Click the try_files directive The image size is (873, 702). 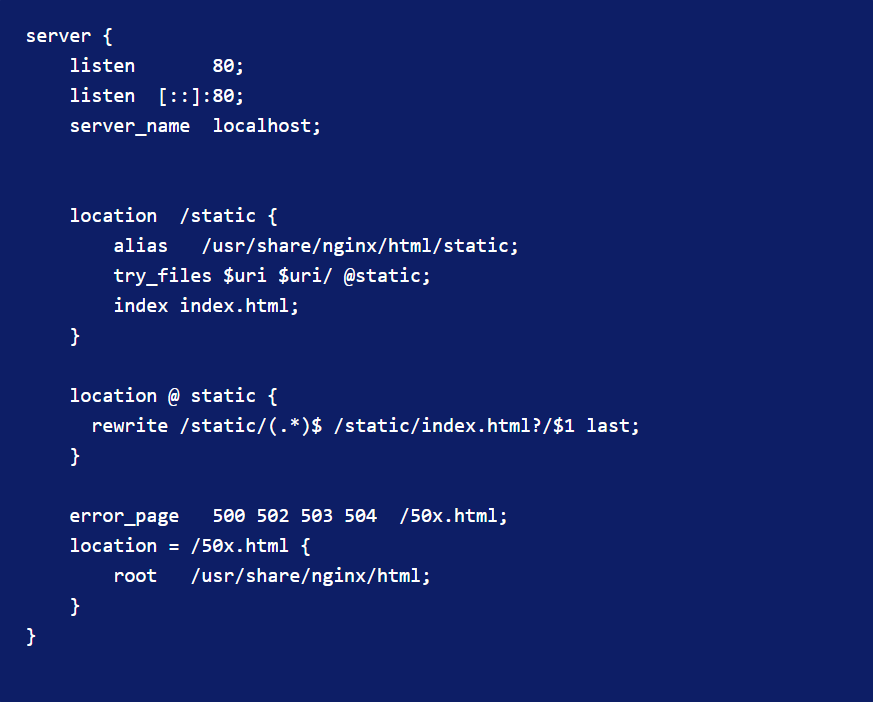[x=163, y=276]
